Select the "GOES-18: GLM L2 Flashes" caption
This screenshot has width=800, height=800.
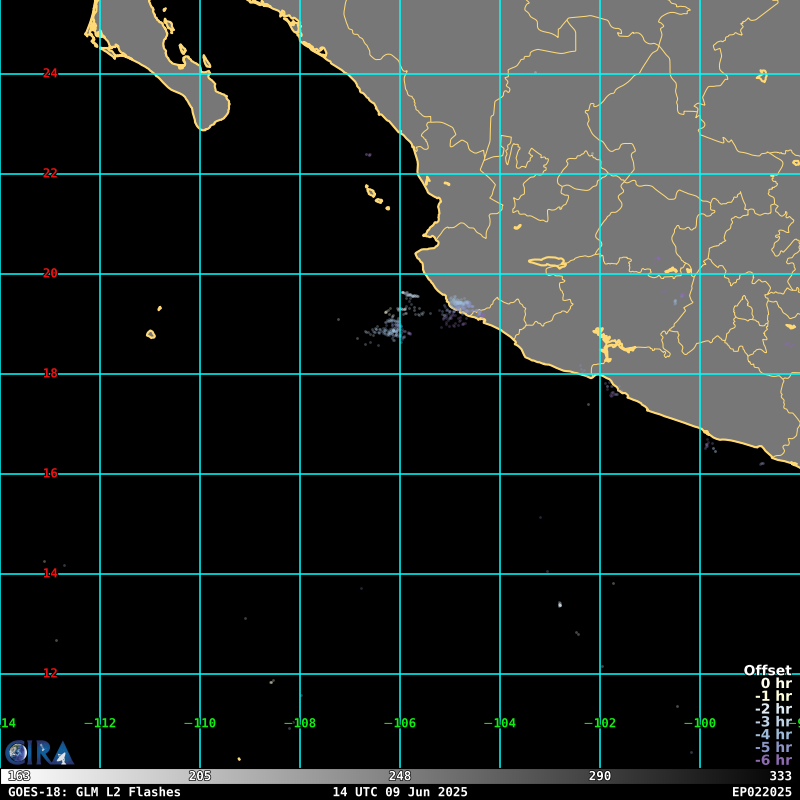point(94,792)
